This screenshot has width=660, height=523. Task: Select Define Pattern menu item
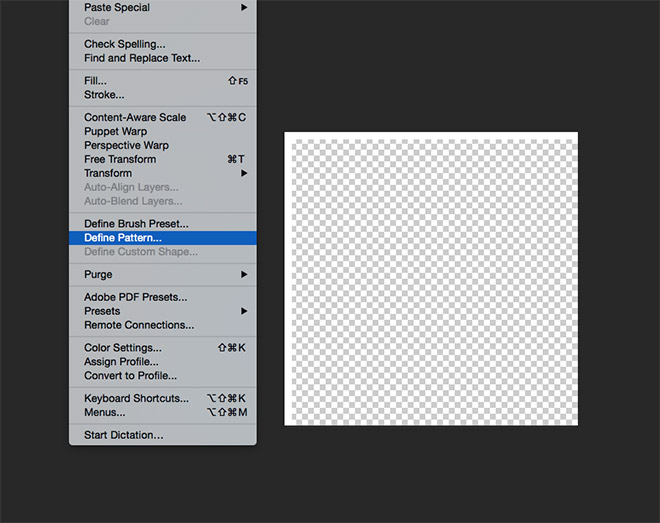123,238
